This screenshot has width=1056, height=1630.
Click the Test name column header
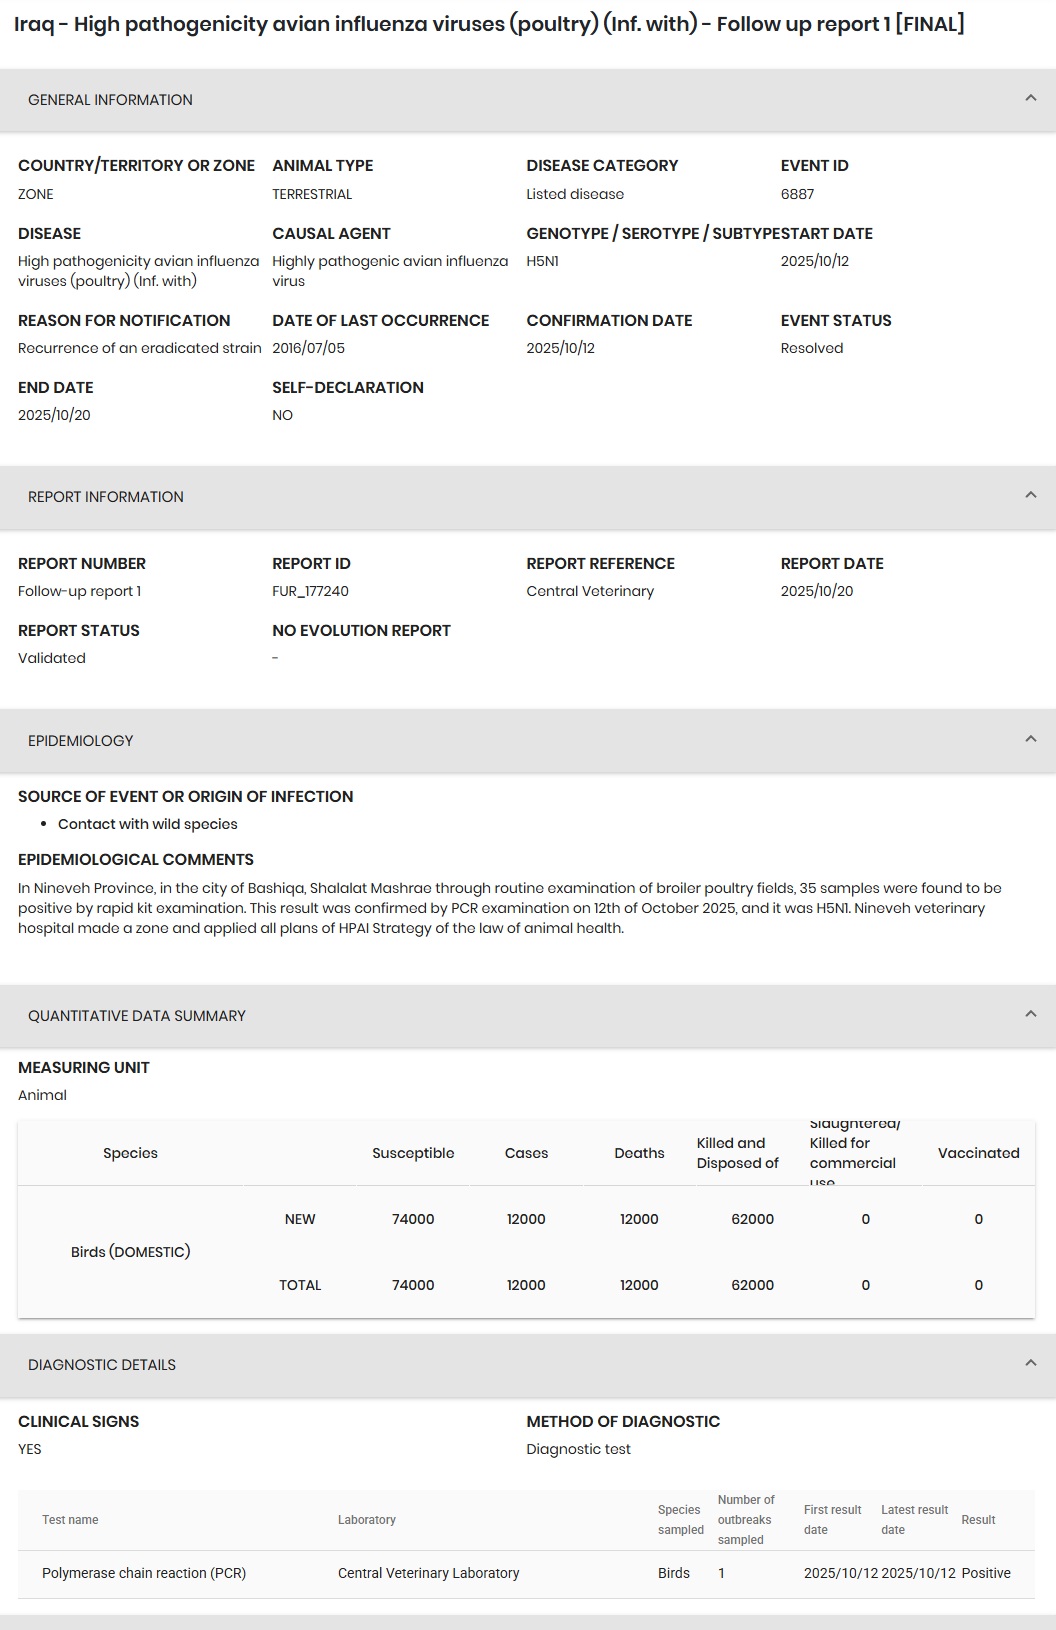click(x=70, y=1520)
